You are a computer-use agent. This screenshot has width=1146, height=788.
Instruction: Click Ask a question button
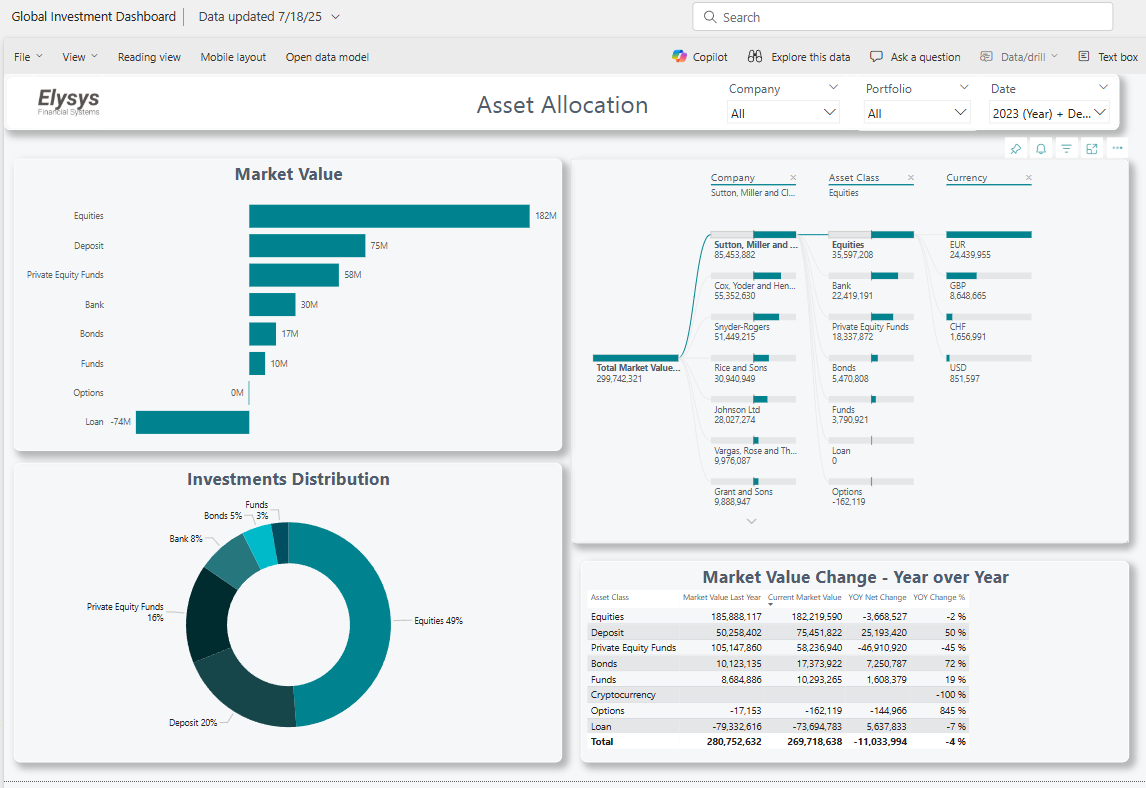pyautogui.click(x=915, y=57)
